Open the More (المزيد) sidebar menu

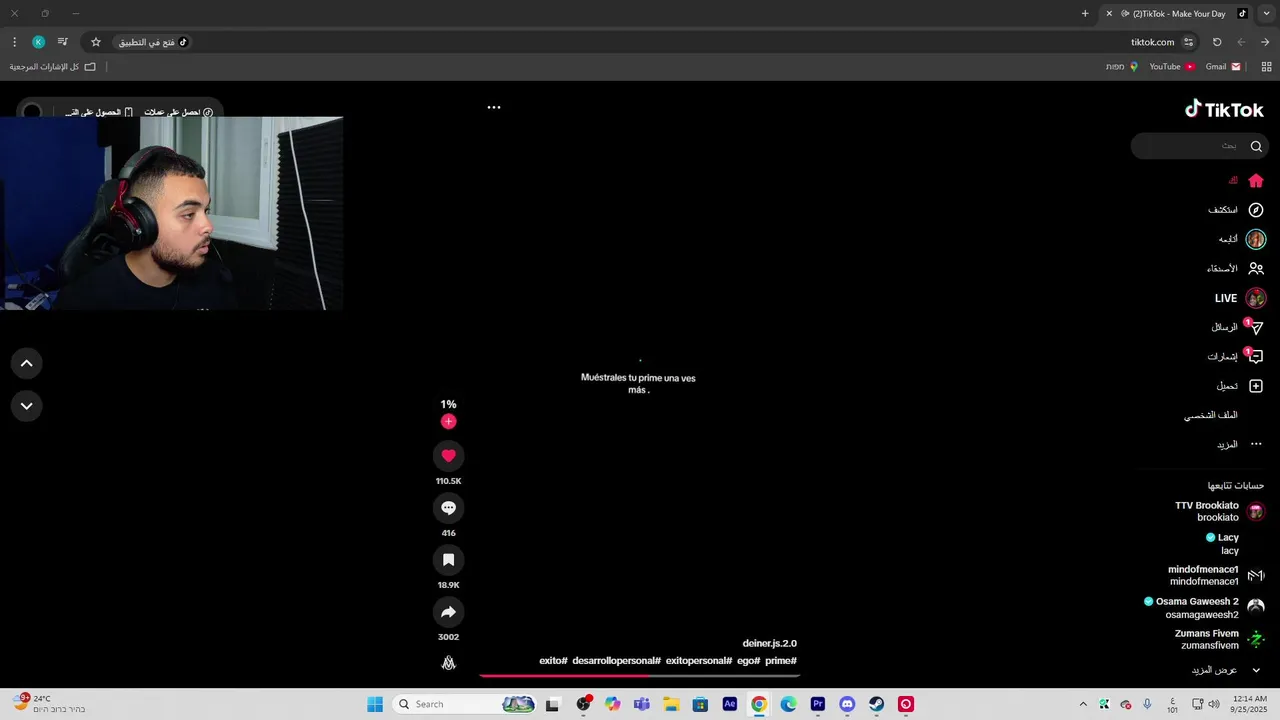1239,444
